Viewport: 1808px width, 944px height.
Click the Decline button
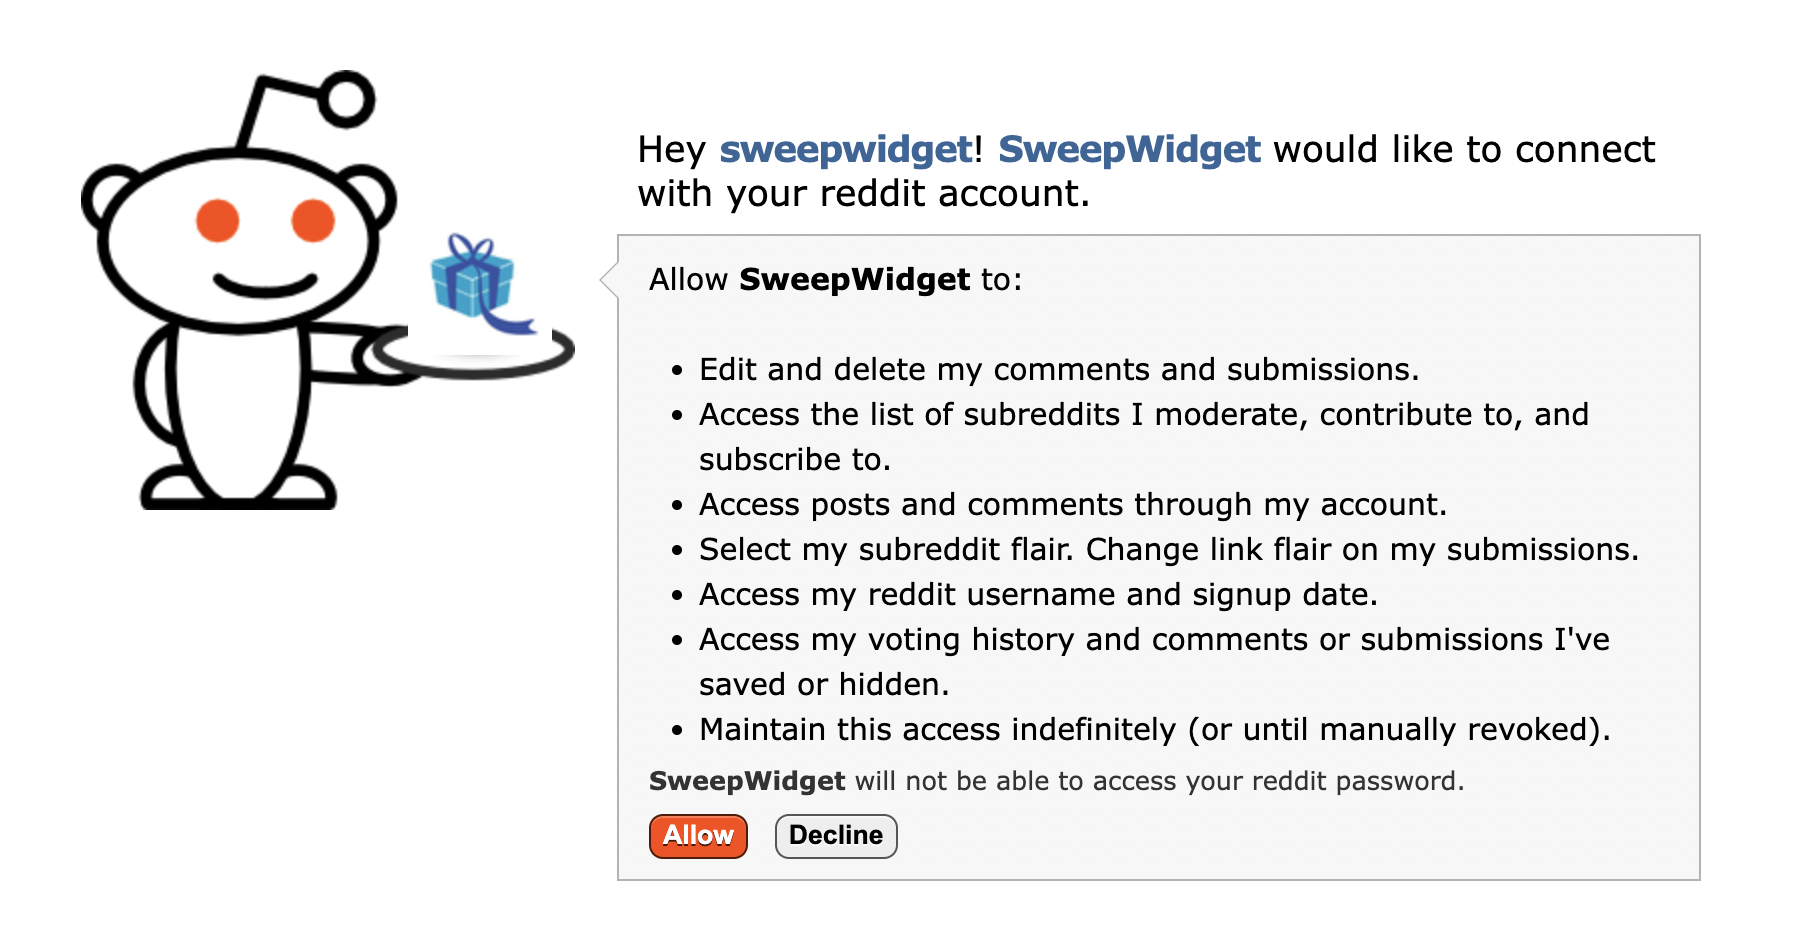tap(836, 836)
